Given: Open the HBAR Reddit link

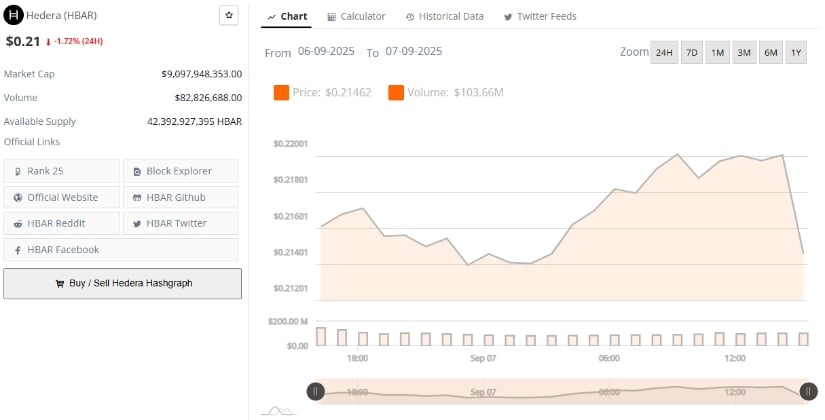Looking at the screenshot, I should [62, 223].
